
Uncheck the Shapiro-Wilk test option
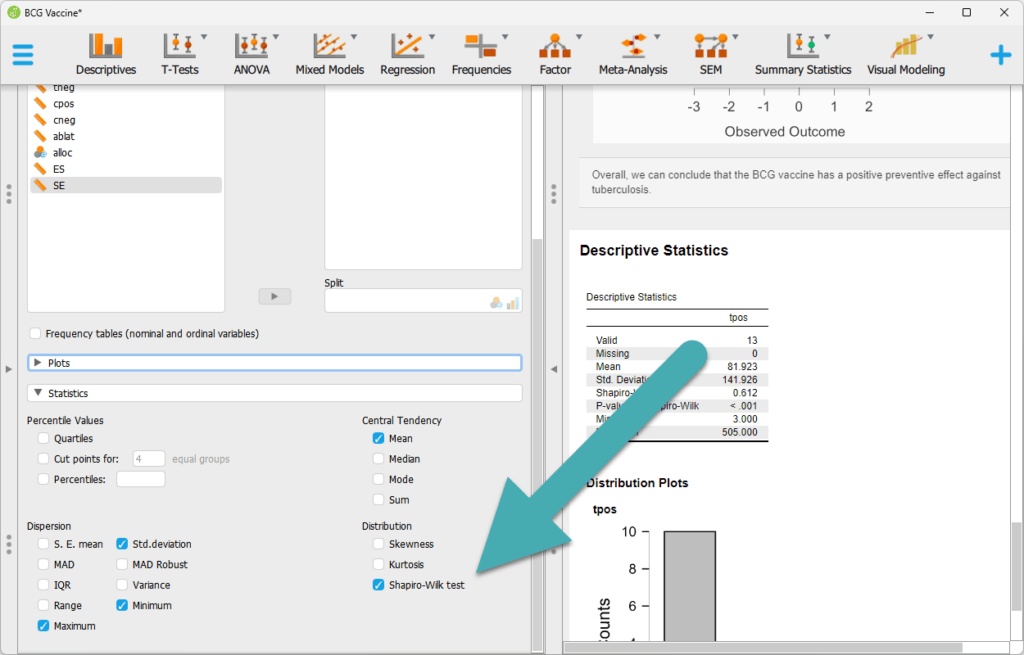point(378,585)
